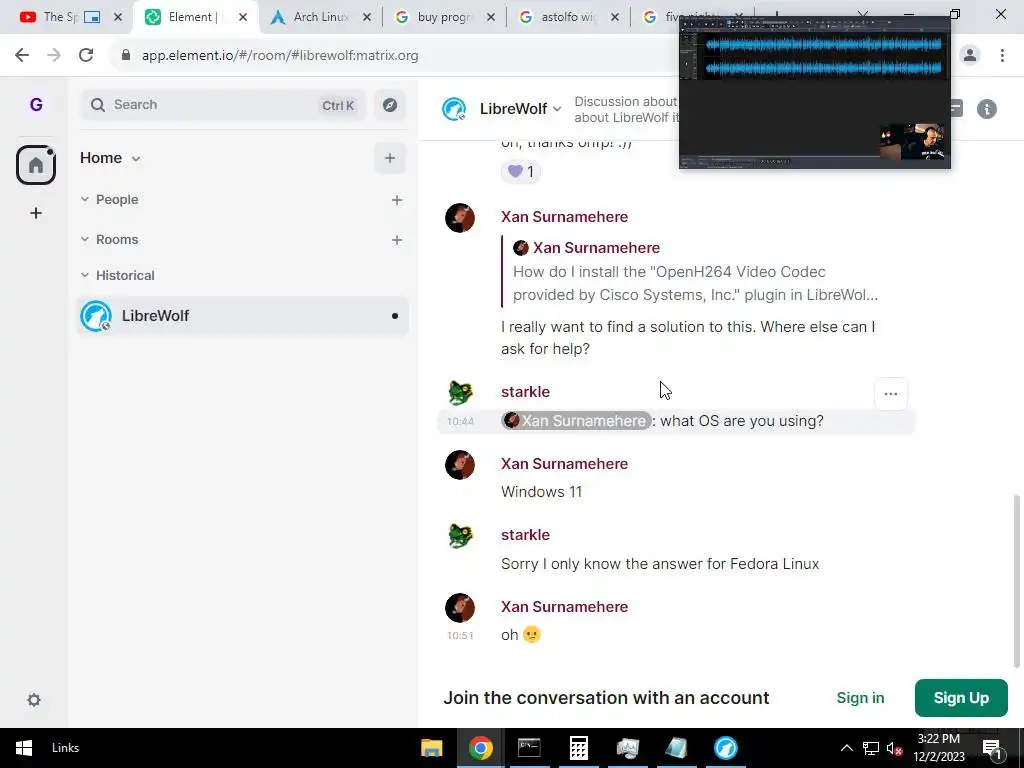Image resolution: width=1024 pixels, height=768 pixels.
Task: Click the muted volume tray icon
Action: pos(895,748)
